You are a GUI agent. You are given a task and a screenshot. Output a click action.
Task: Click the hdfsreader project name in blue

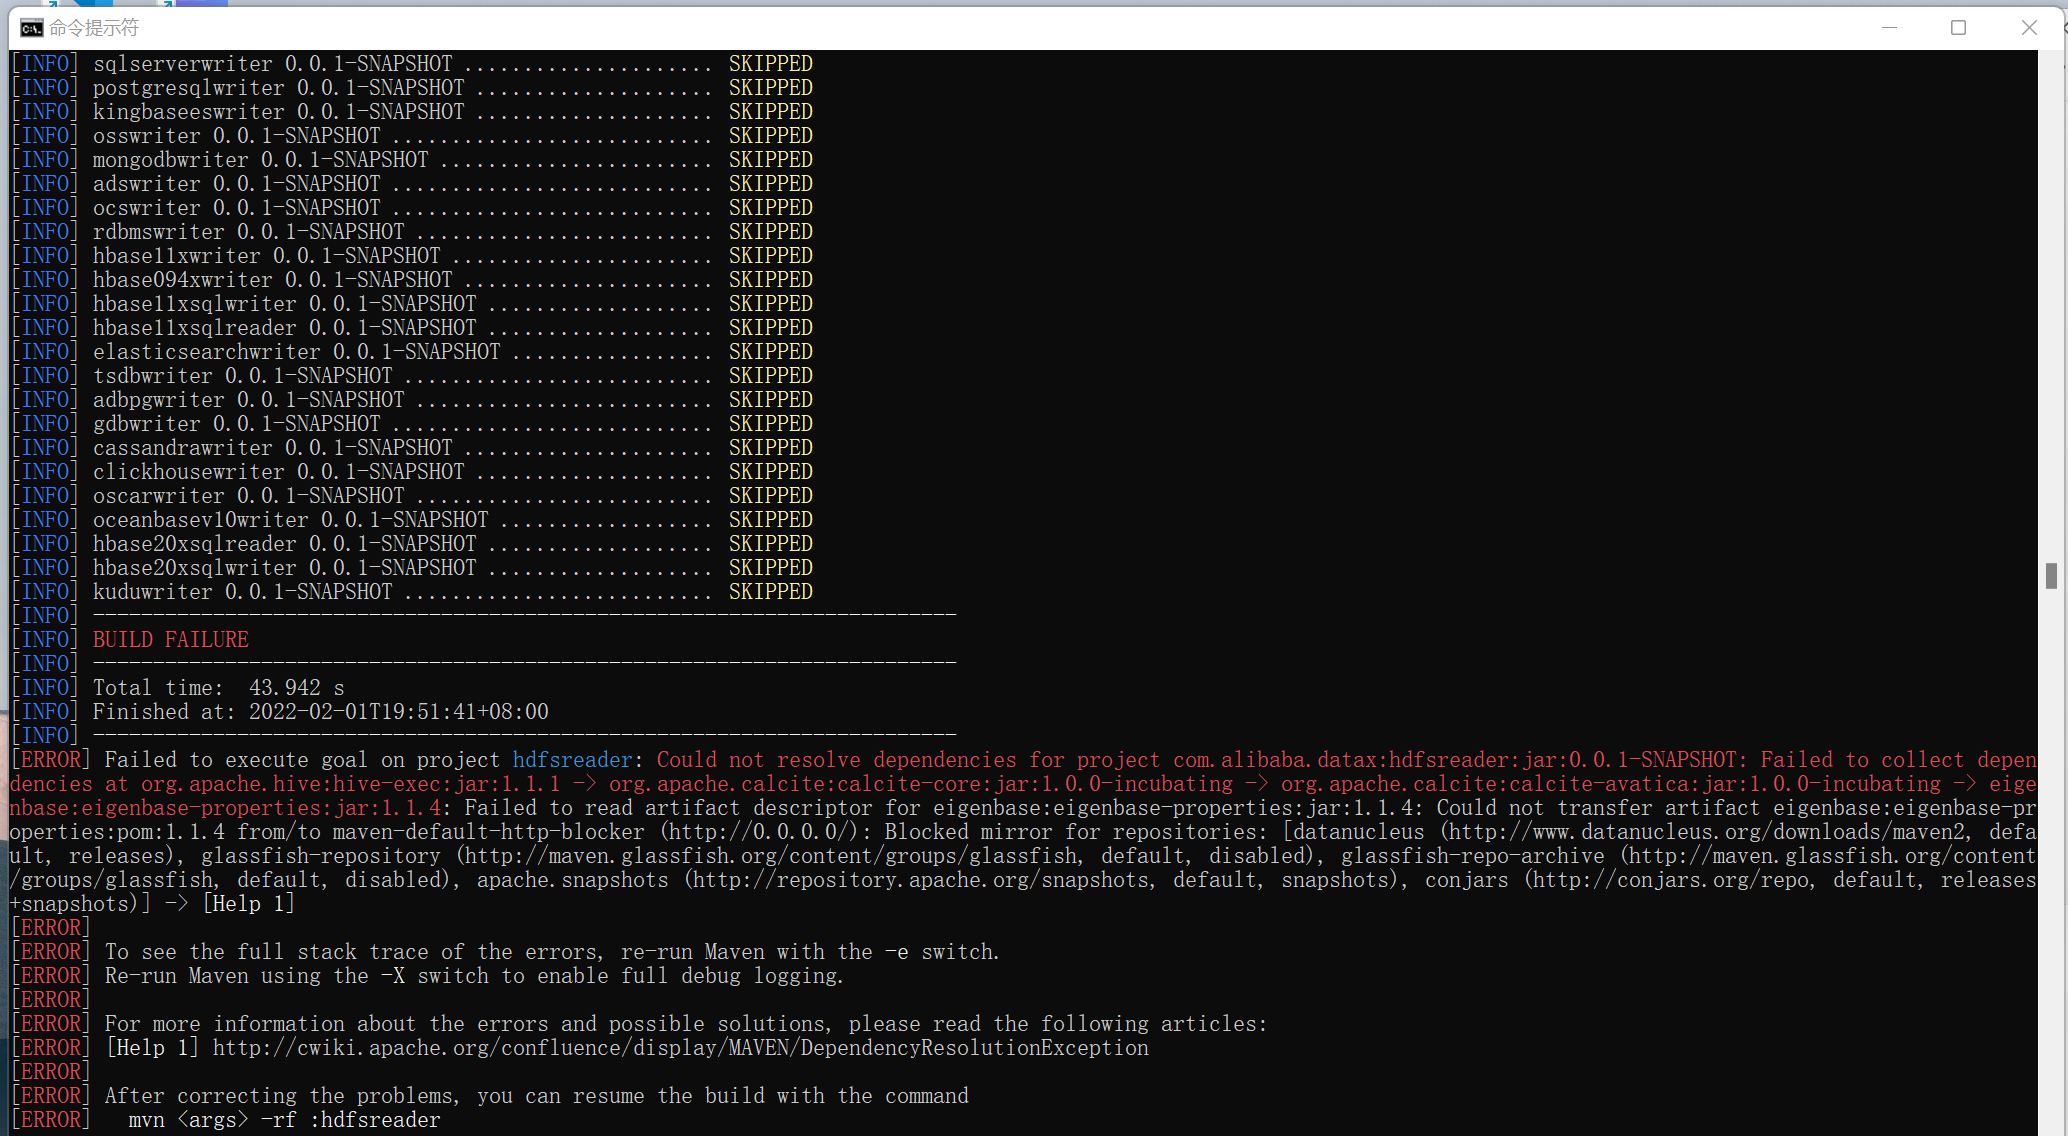(x=572, y=760)
